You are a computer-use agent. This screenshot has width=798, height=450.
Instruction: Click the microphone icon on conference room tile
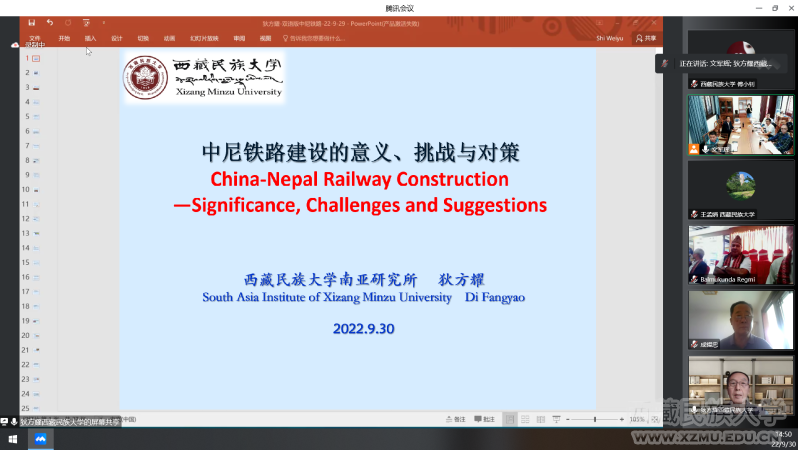[x=705, y=149]
